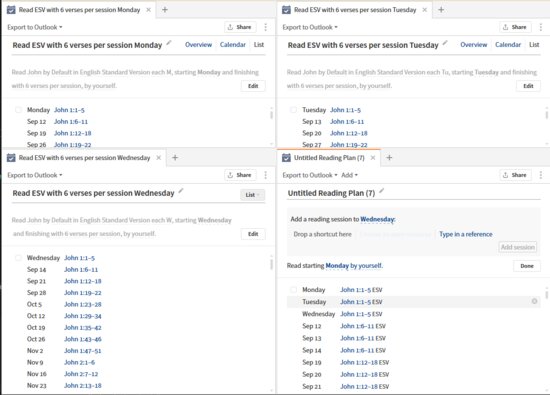Image resolution: width=550 pixels, height=395 pixels.
Task: Click the Type in a reference link
Action: (466, 234)
